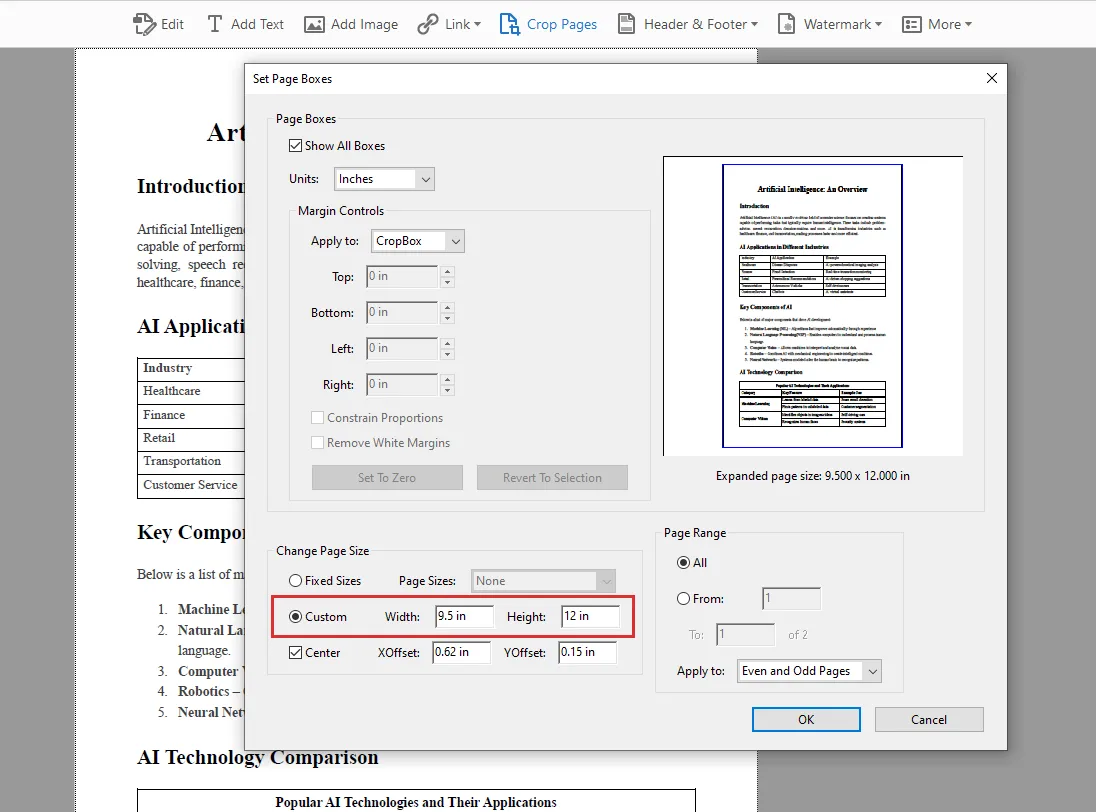Click the More tools icon
This screenshot has width=1096, height=812.
point(911,24)
